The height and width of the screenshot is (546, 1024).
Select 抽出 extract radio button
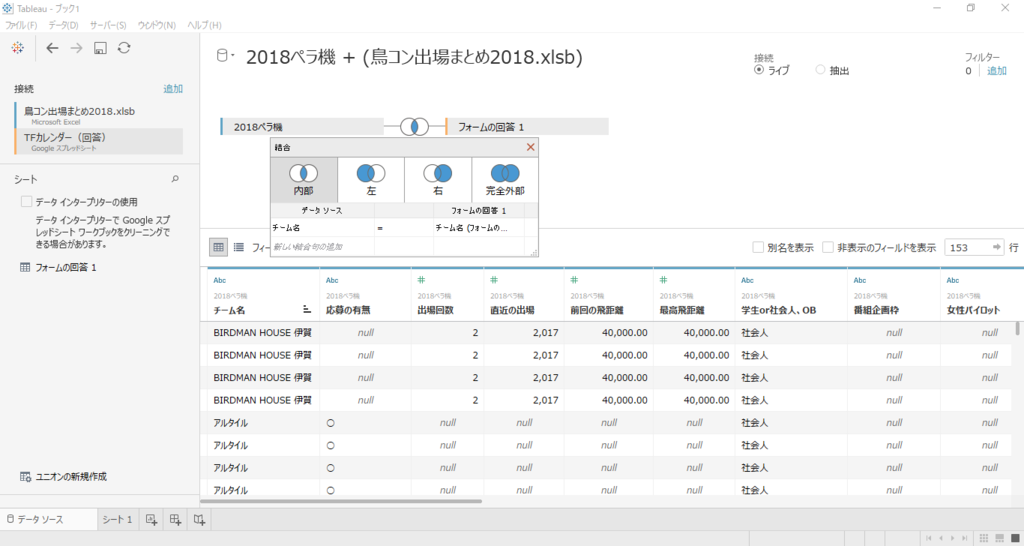(820, 70)
